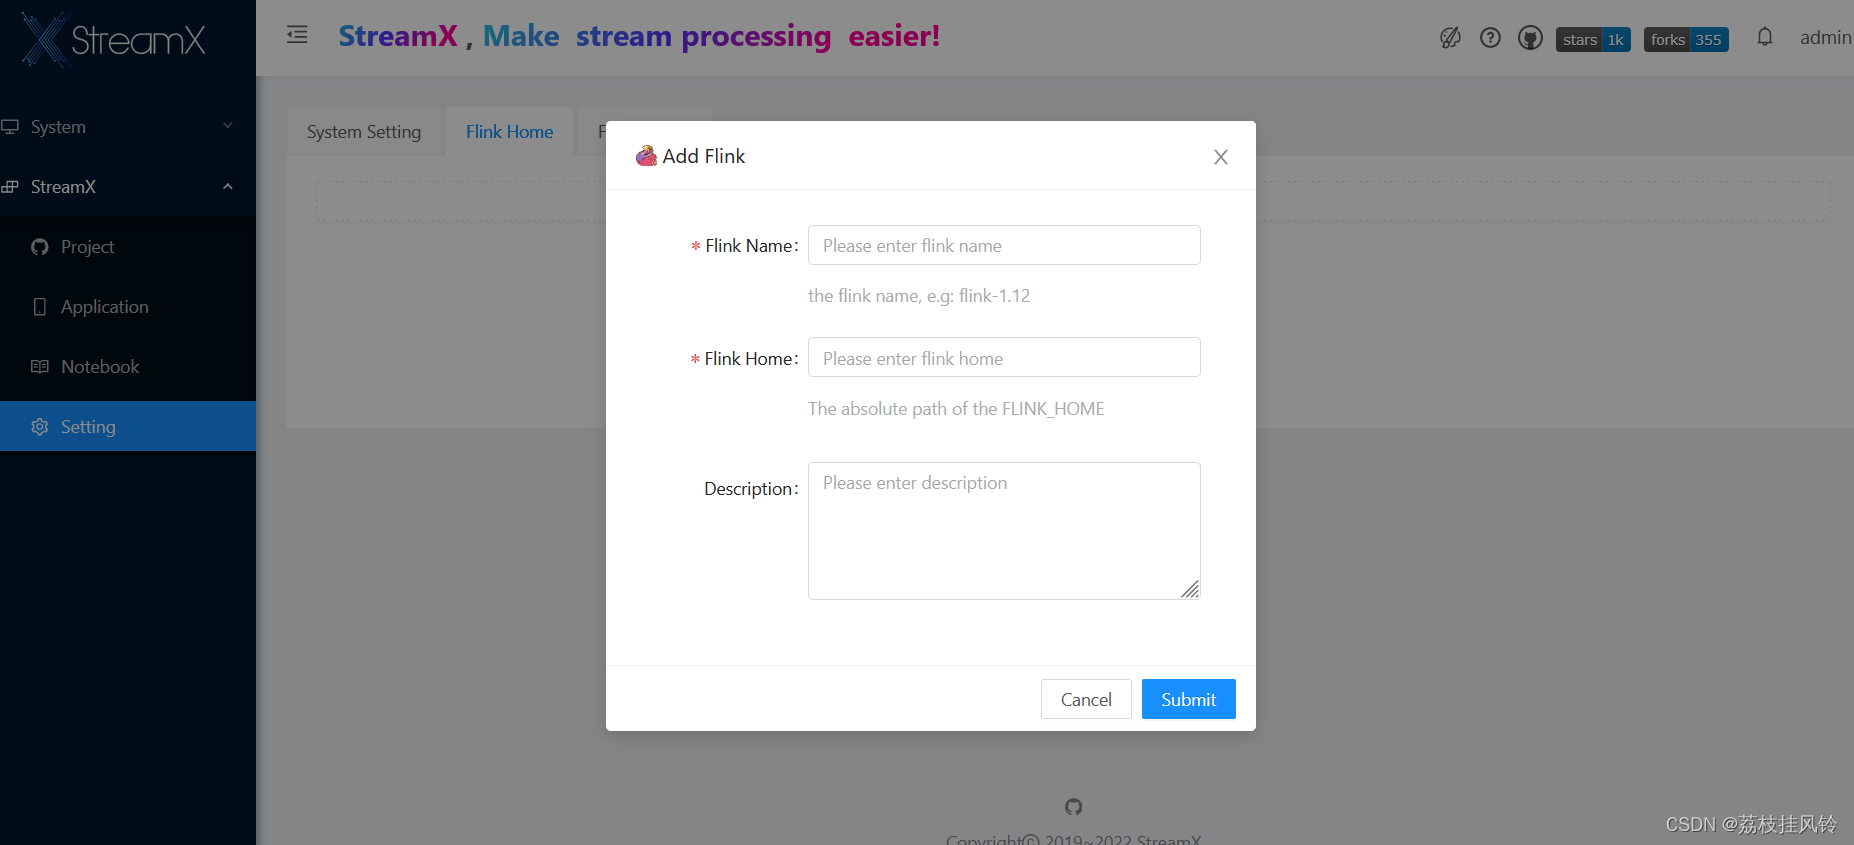Collapse the sidebar with the menu-fold icon
The width and height of the screenshot is (1854, 845).
(297, 35)
